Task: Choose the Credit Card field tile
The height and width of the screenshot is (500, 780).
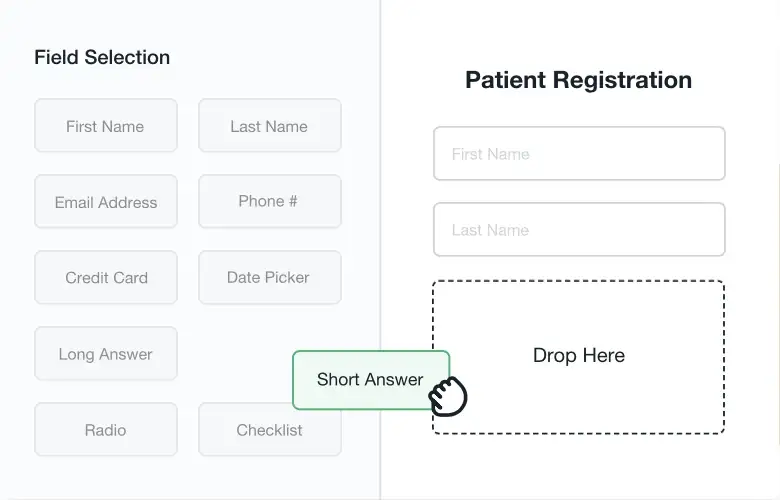Action: click(106, 278)
